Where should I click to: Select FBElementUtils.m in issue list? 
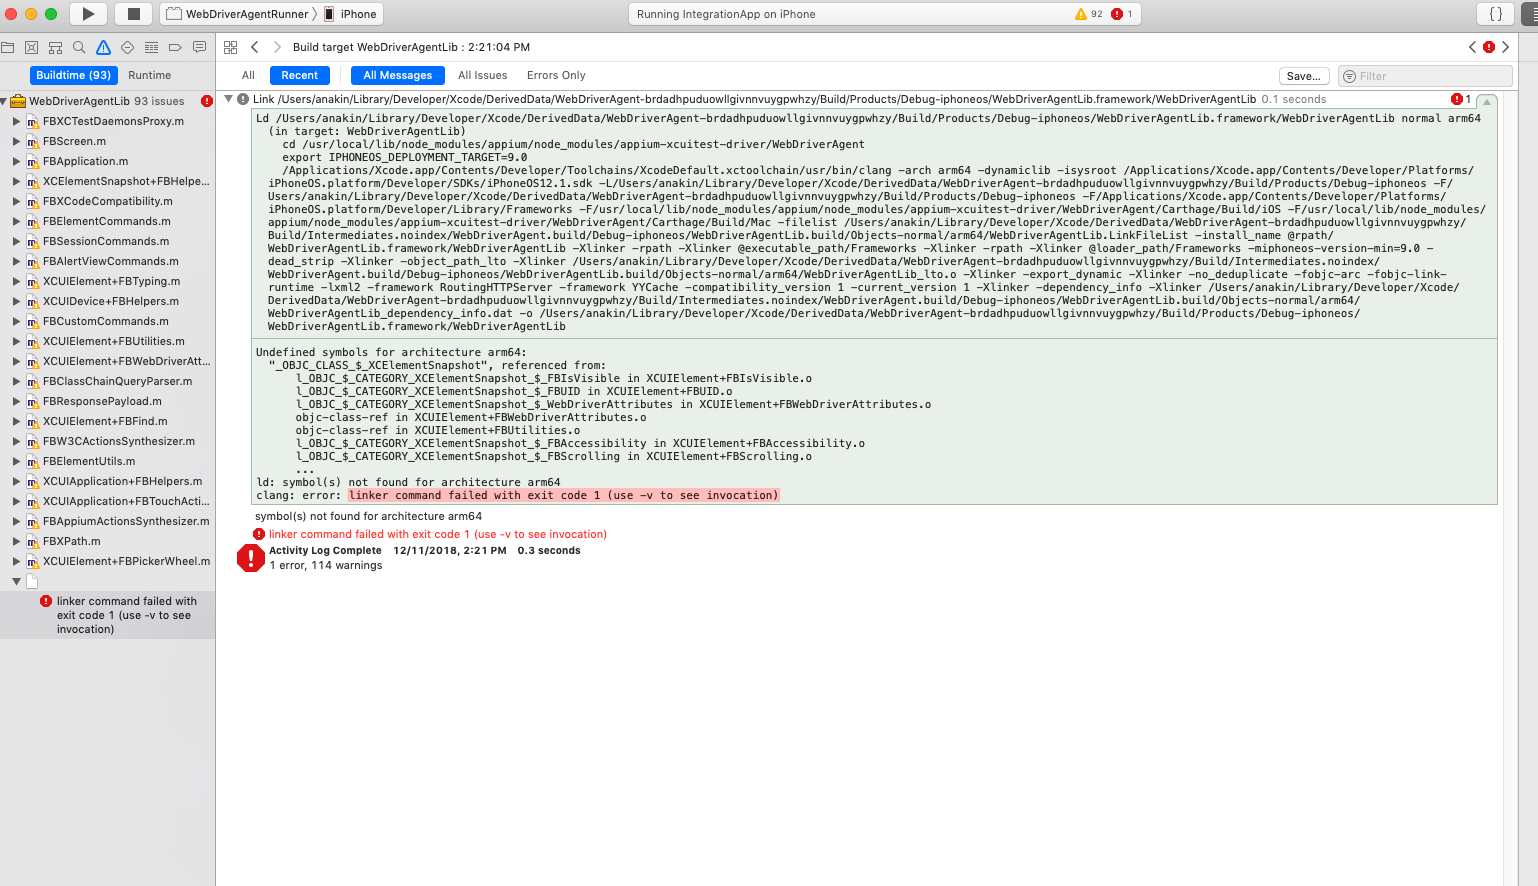coord(89,461)
